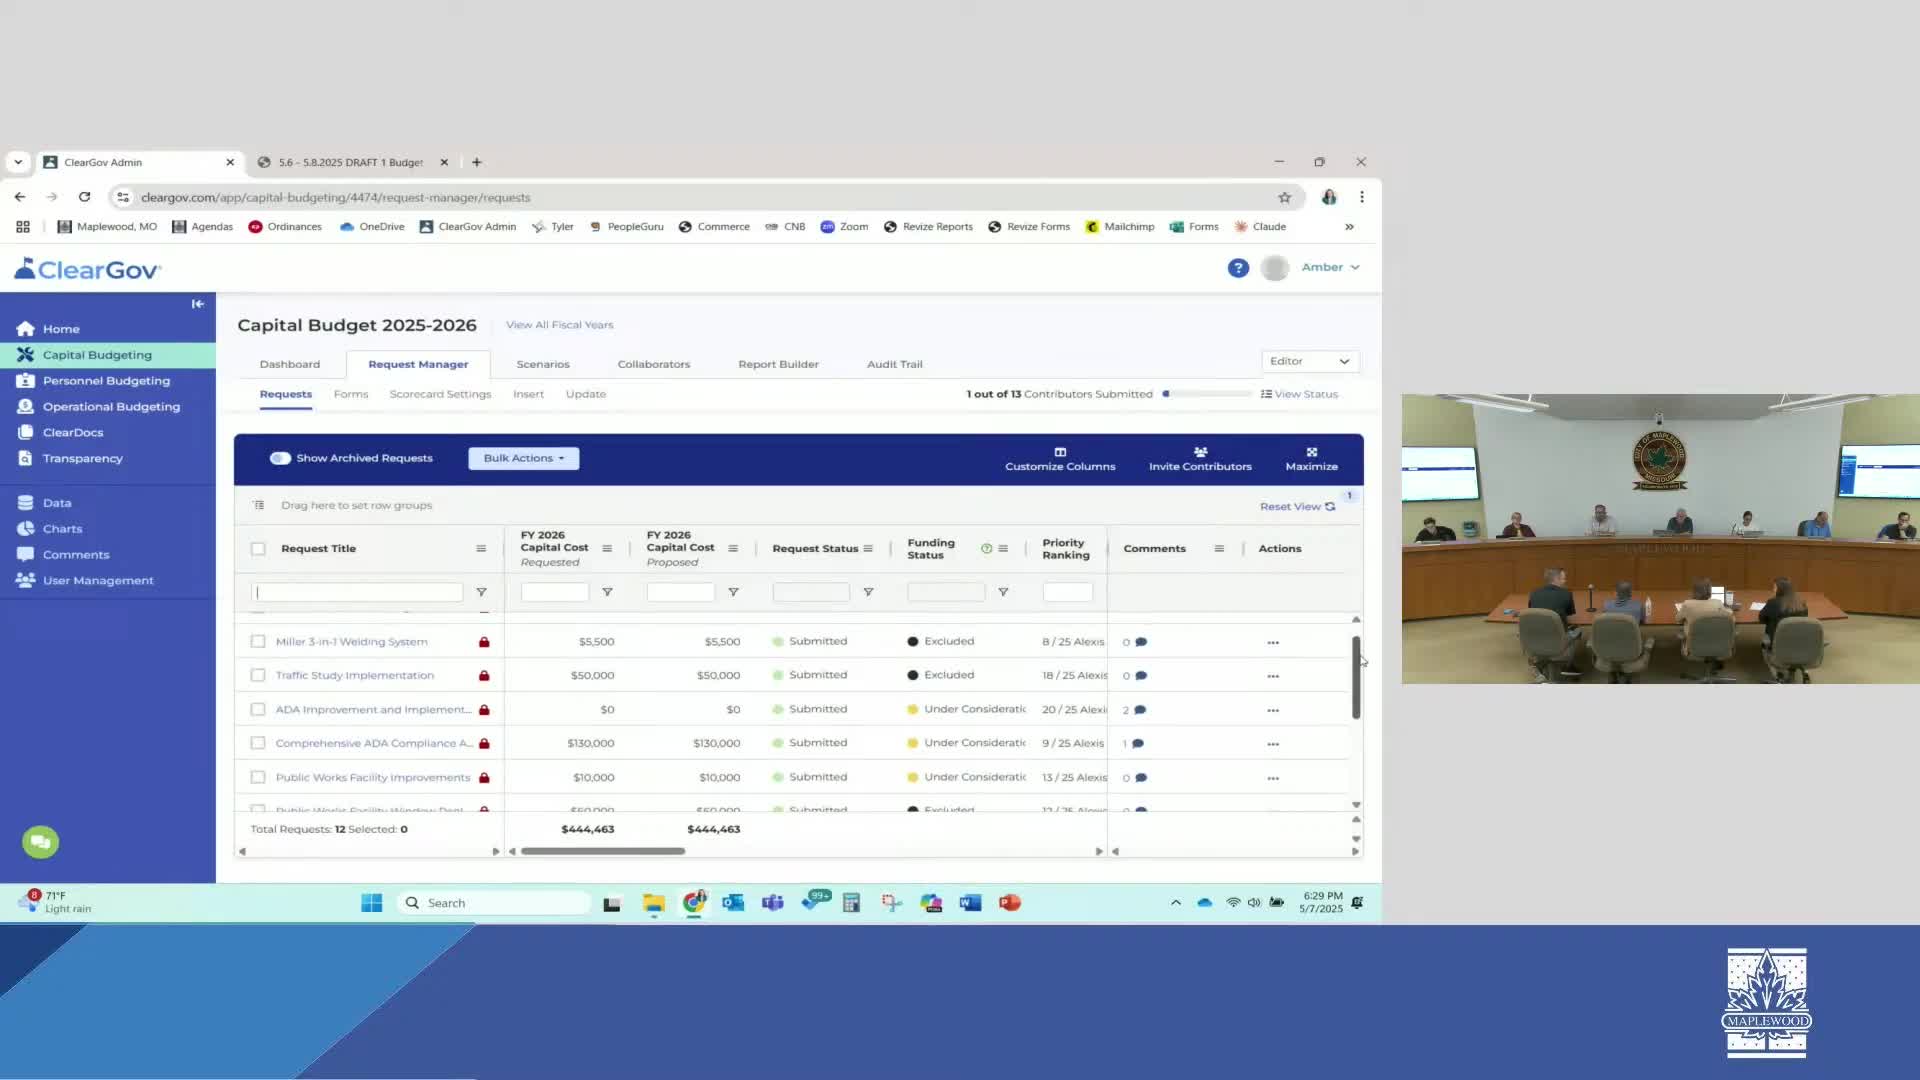The width and height of the screenshot is (1920, 1080).
Task: Tick the select-all checkbox in header
Action: click(x=258, y=549)
